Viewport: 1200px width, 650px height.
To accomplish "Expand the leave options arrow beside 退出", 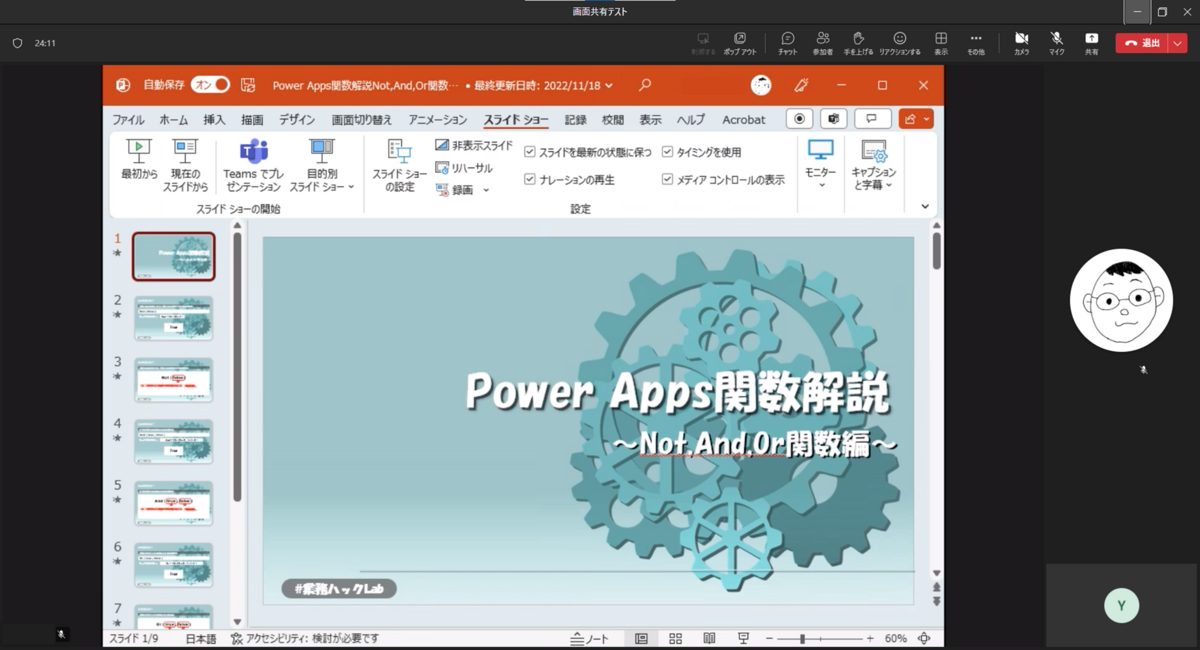I will [1177, 43].
